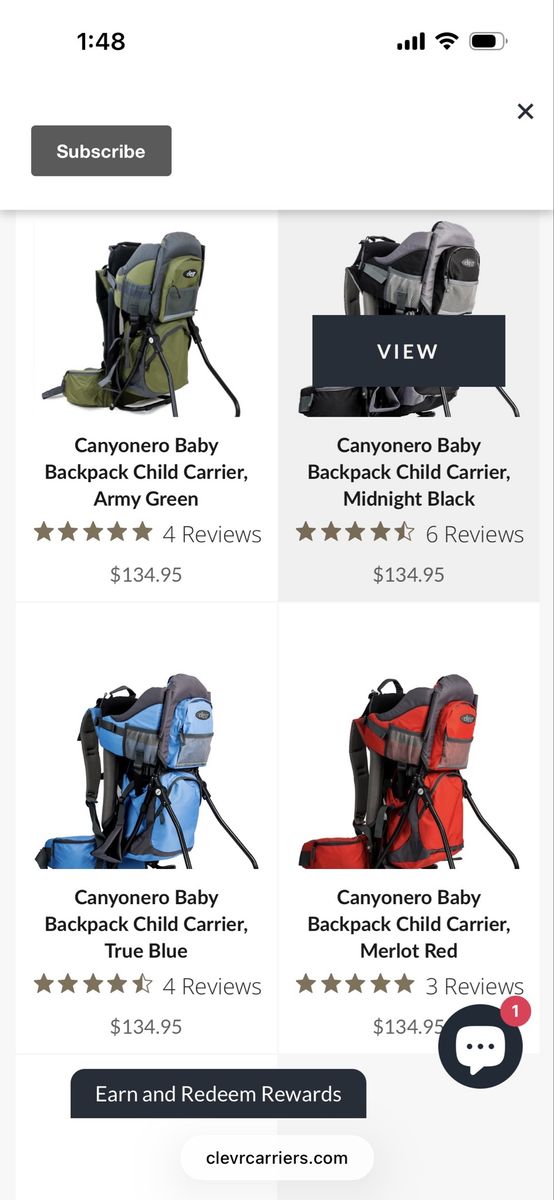Tap the chat notification badge
The image size is (554, 1200).
(514, 1011)
